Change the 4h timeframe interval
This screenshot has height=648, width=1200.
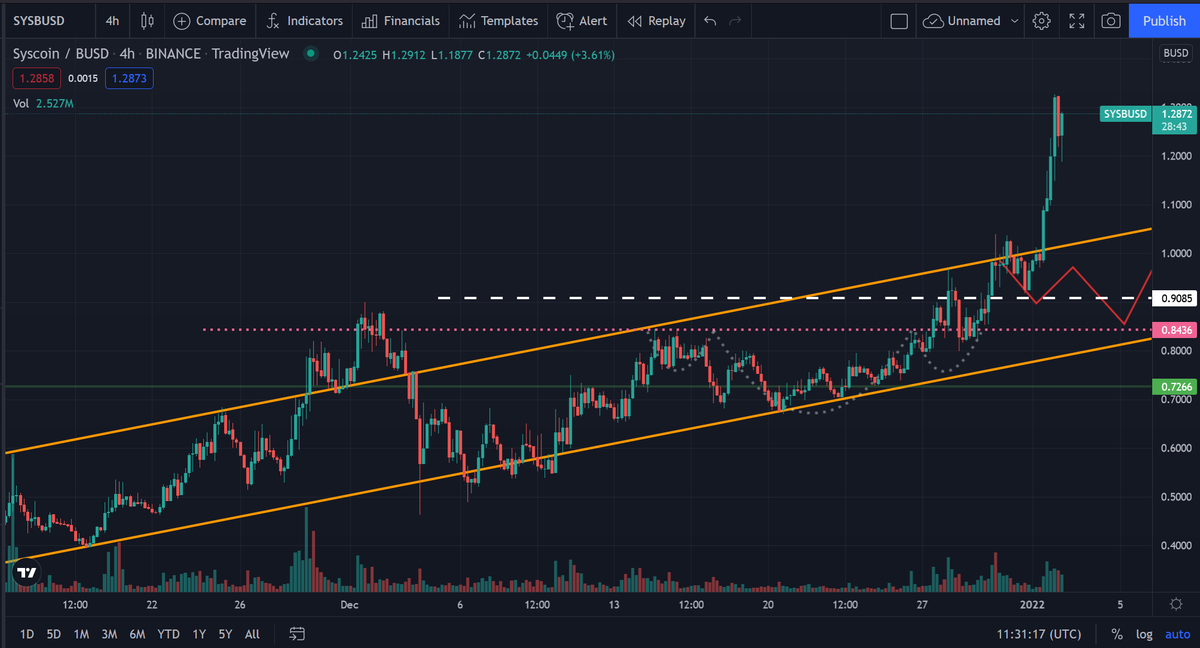click(x=112, y=20)
